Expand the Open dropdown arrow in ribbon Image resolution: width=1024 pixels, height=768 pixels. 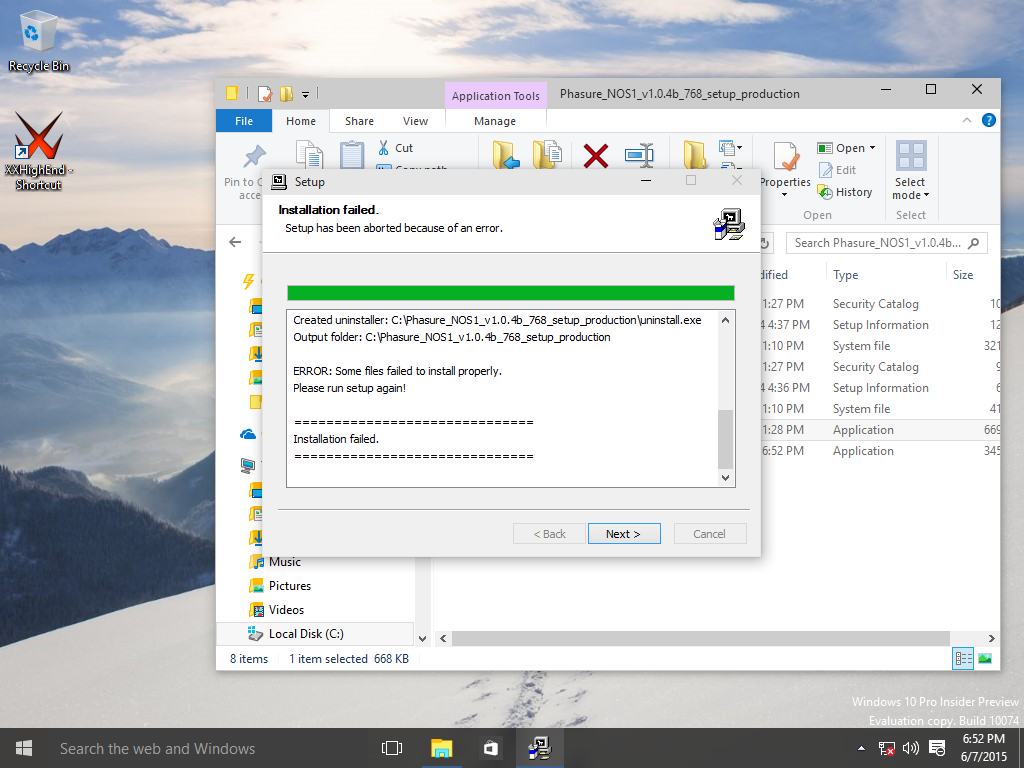point(872,148)
